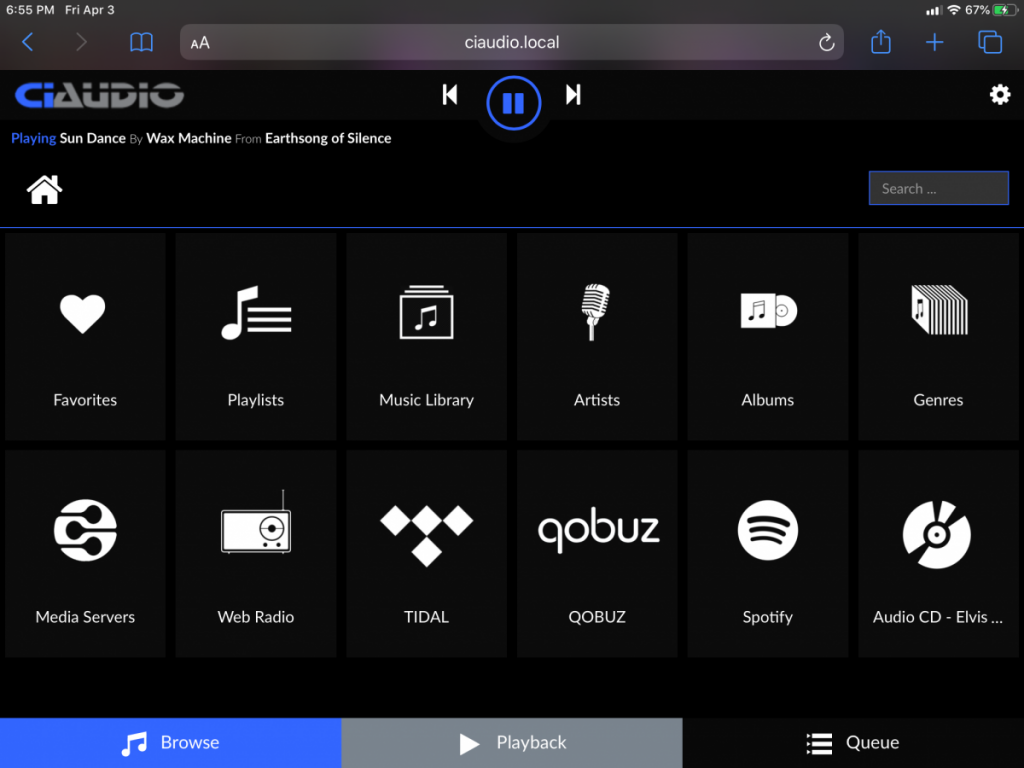Open the Favorites tile
Image resolution: width=1024 pixels, height=768 pixels.
(85, 336)
